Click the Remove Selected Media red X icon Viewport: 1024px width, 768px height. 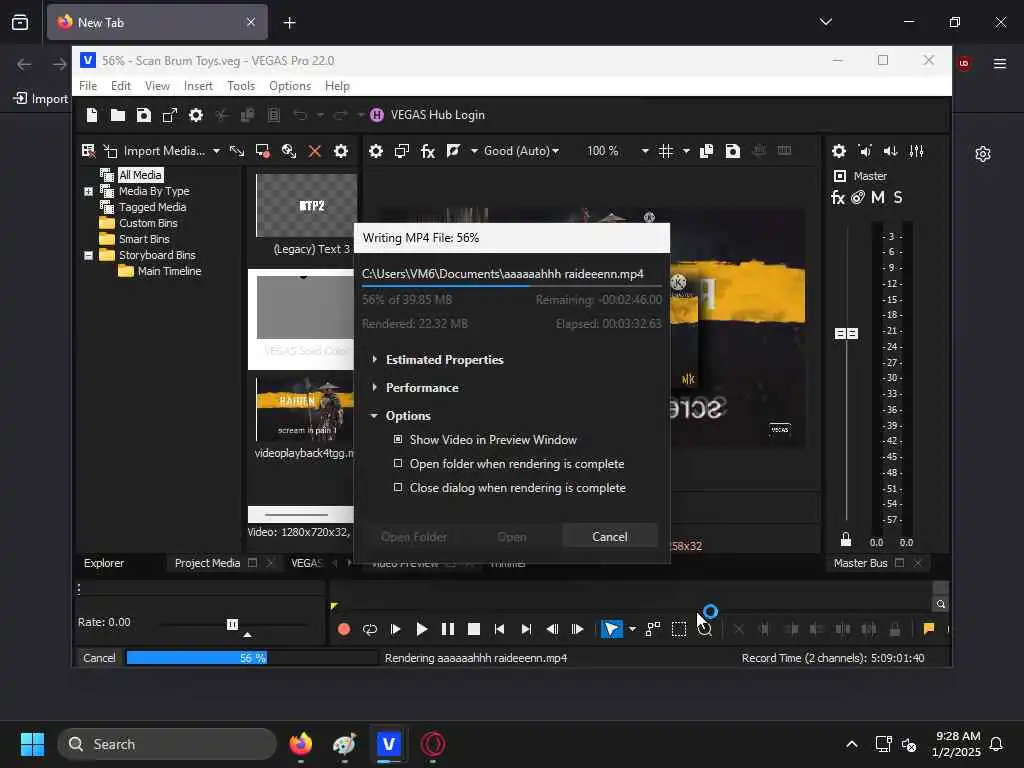315,151
